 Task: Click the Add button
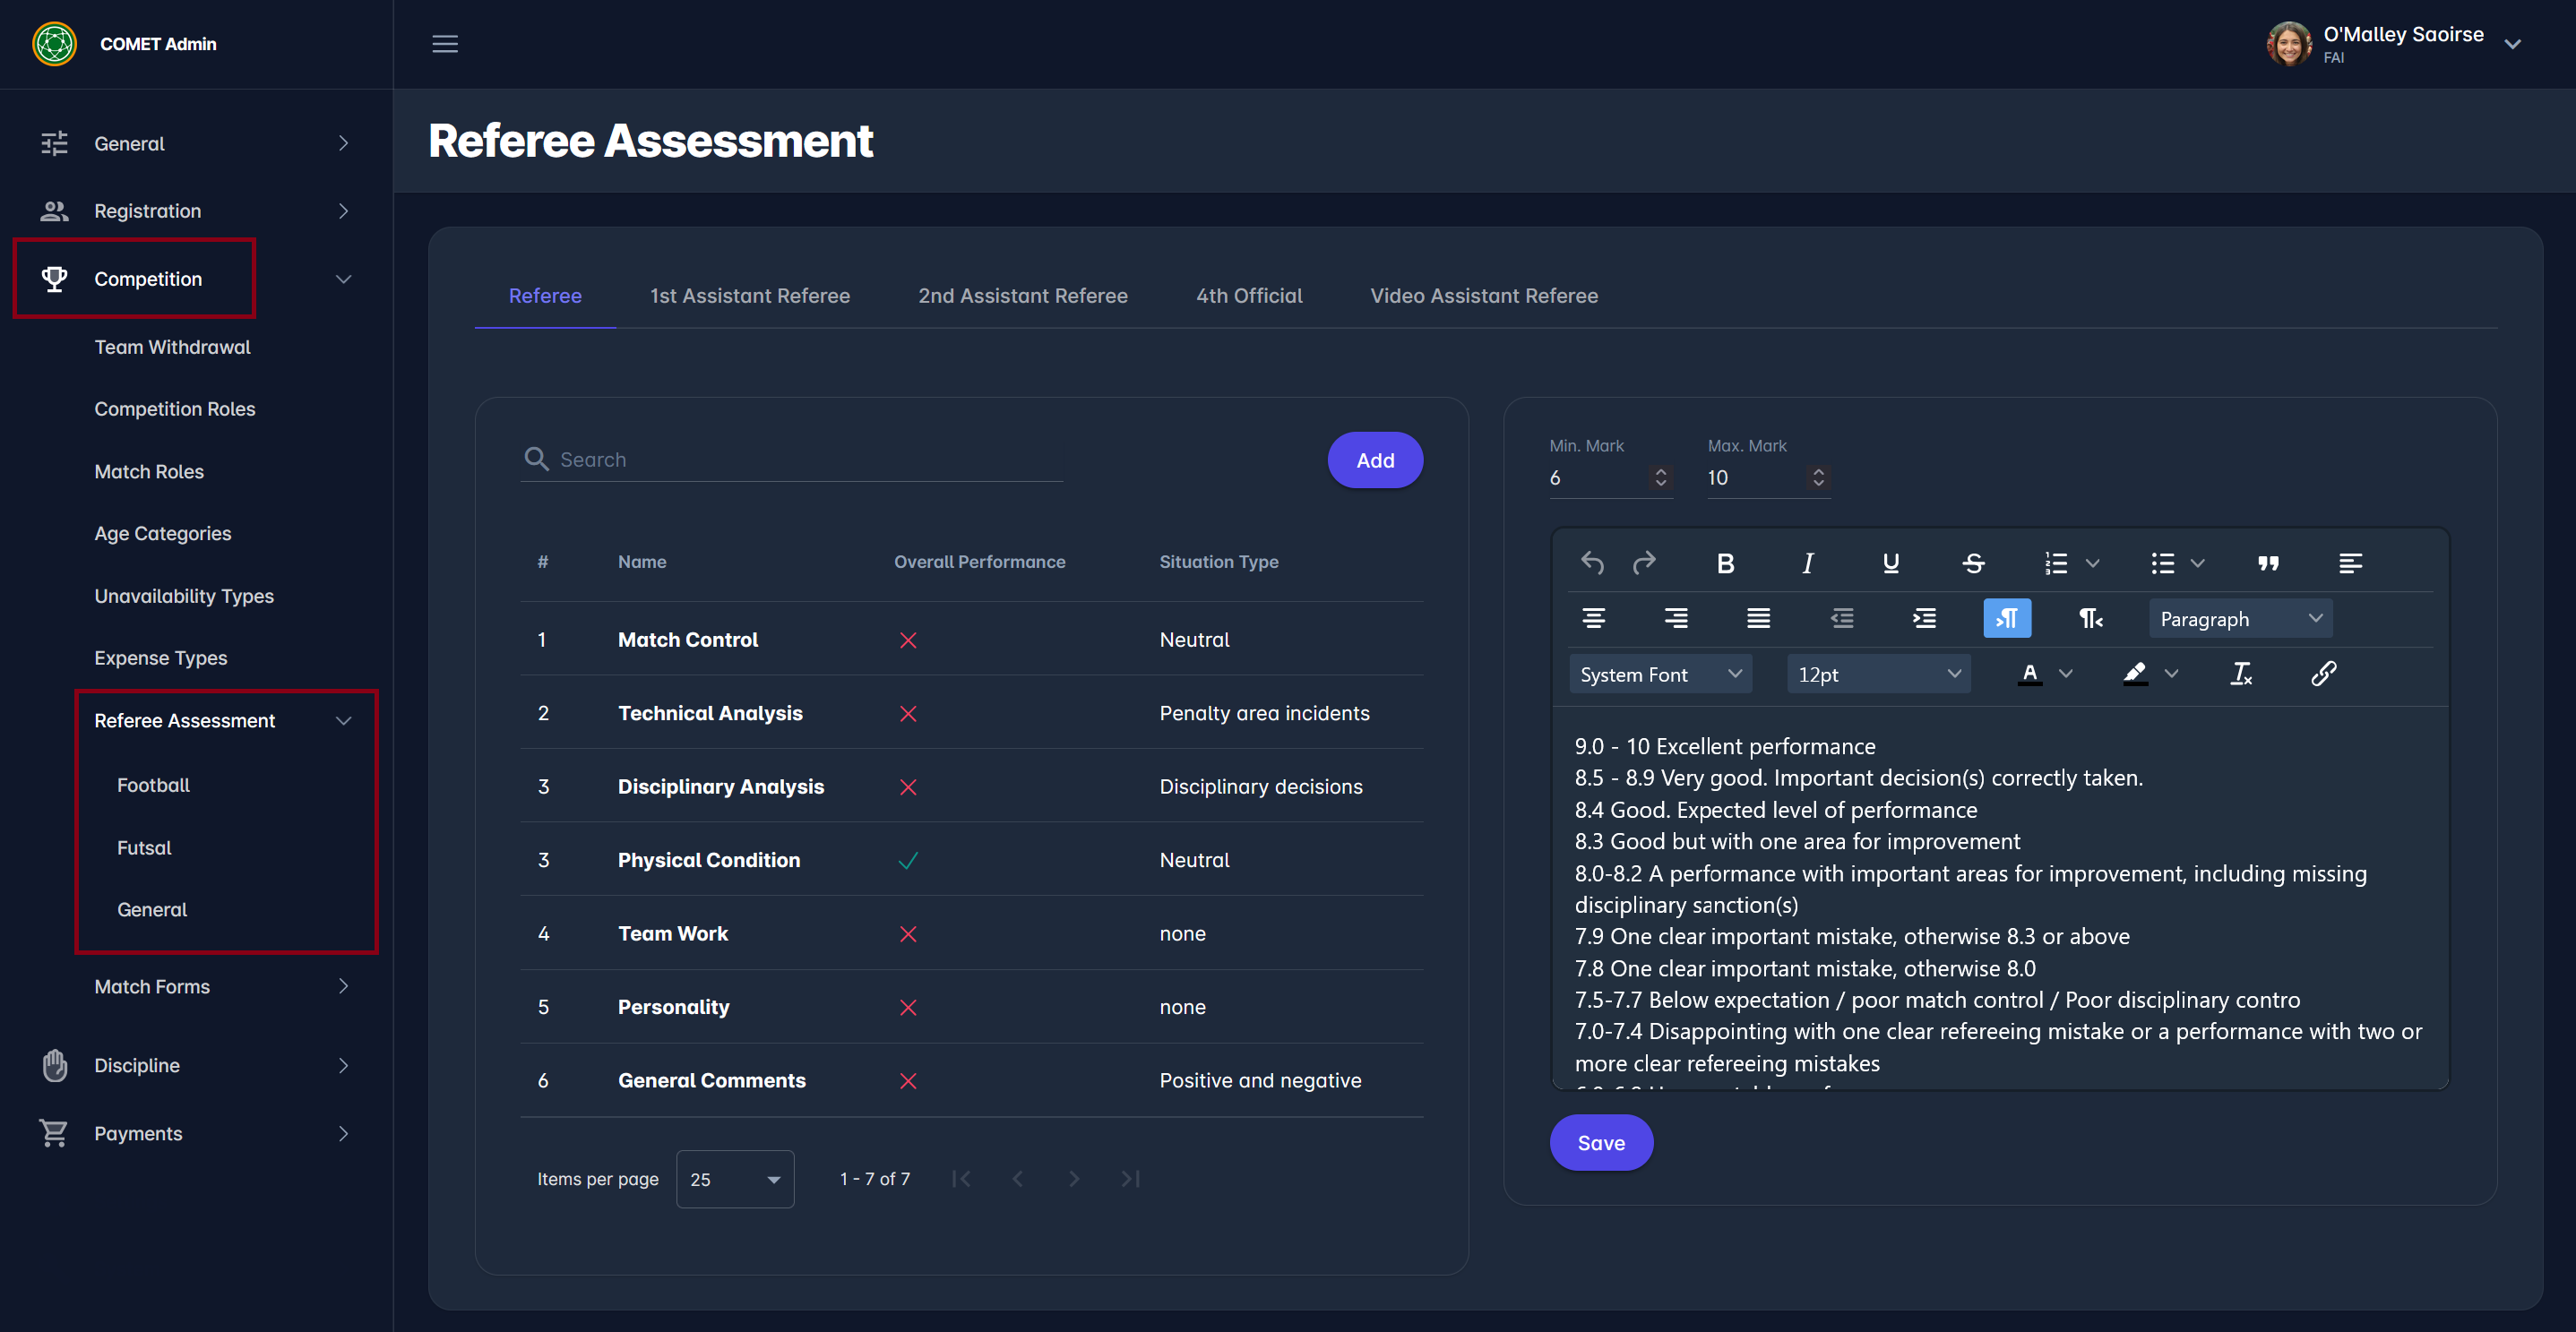point(1374,460)
